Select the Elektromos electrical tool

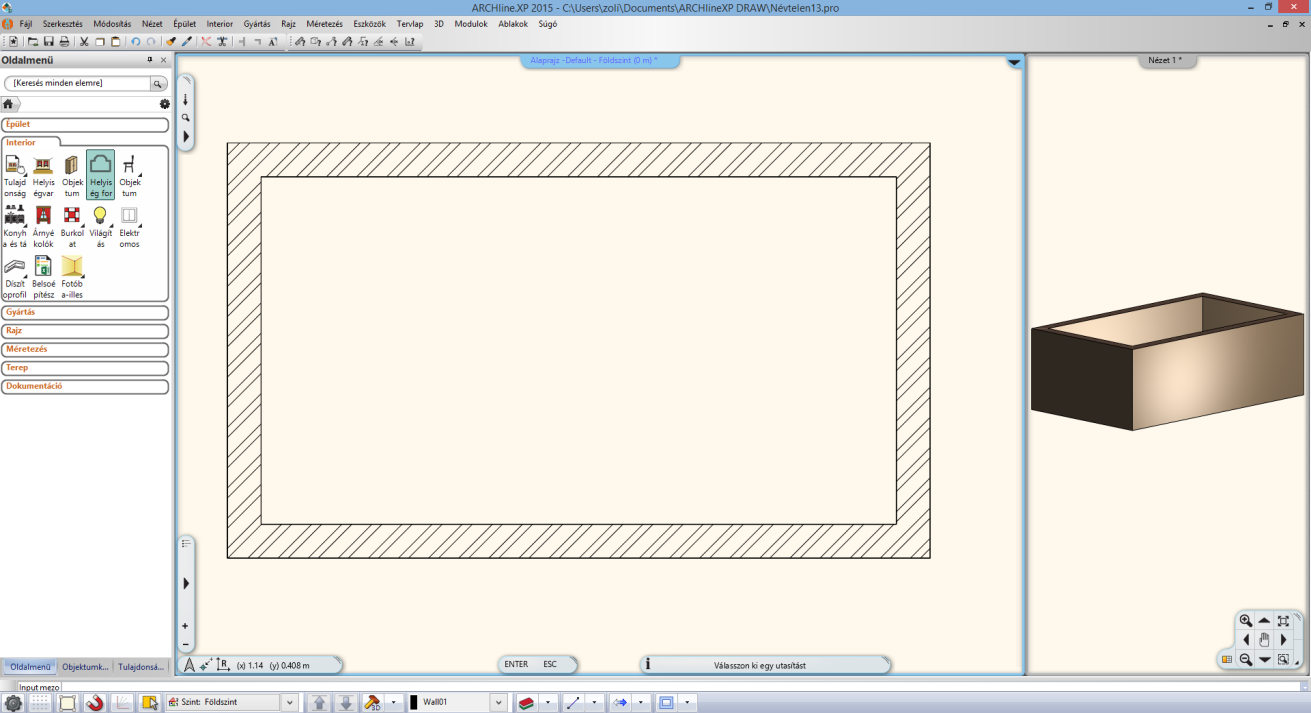coord(129,226)
